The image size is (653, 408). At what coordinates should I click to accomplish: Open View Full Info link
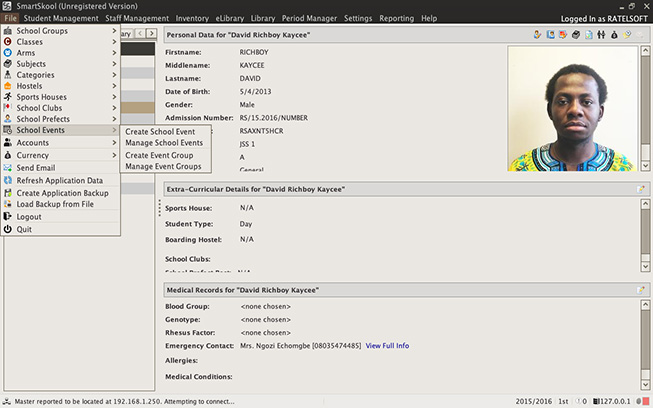(387, 346)
